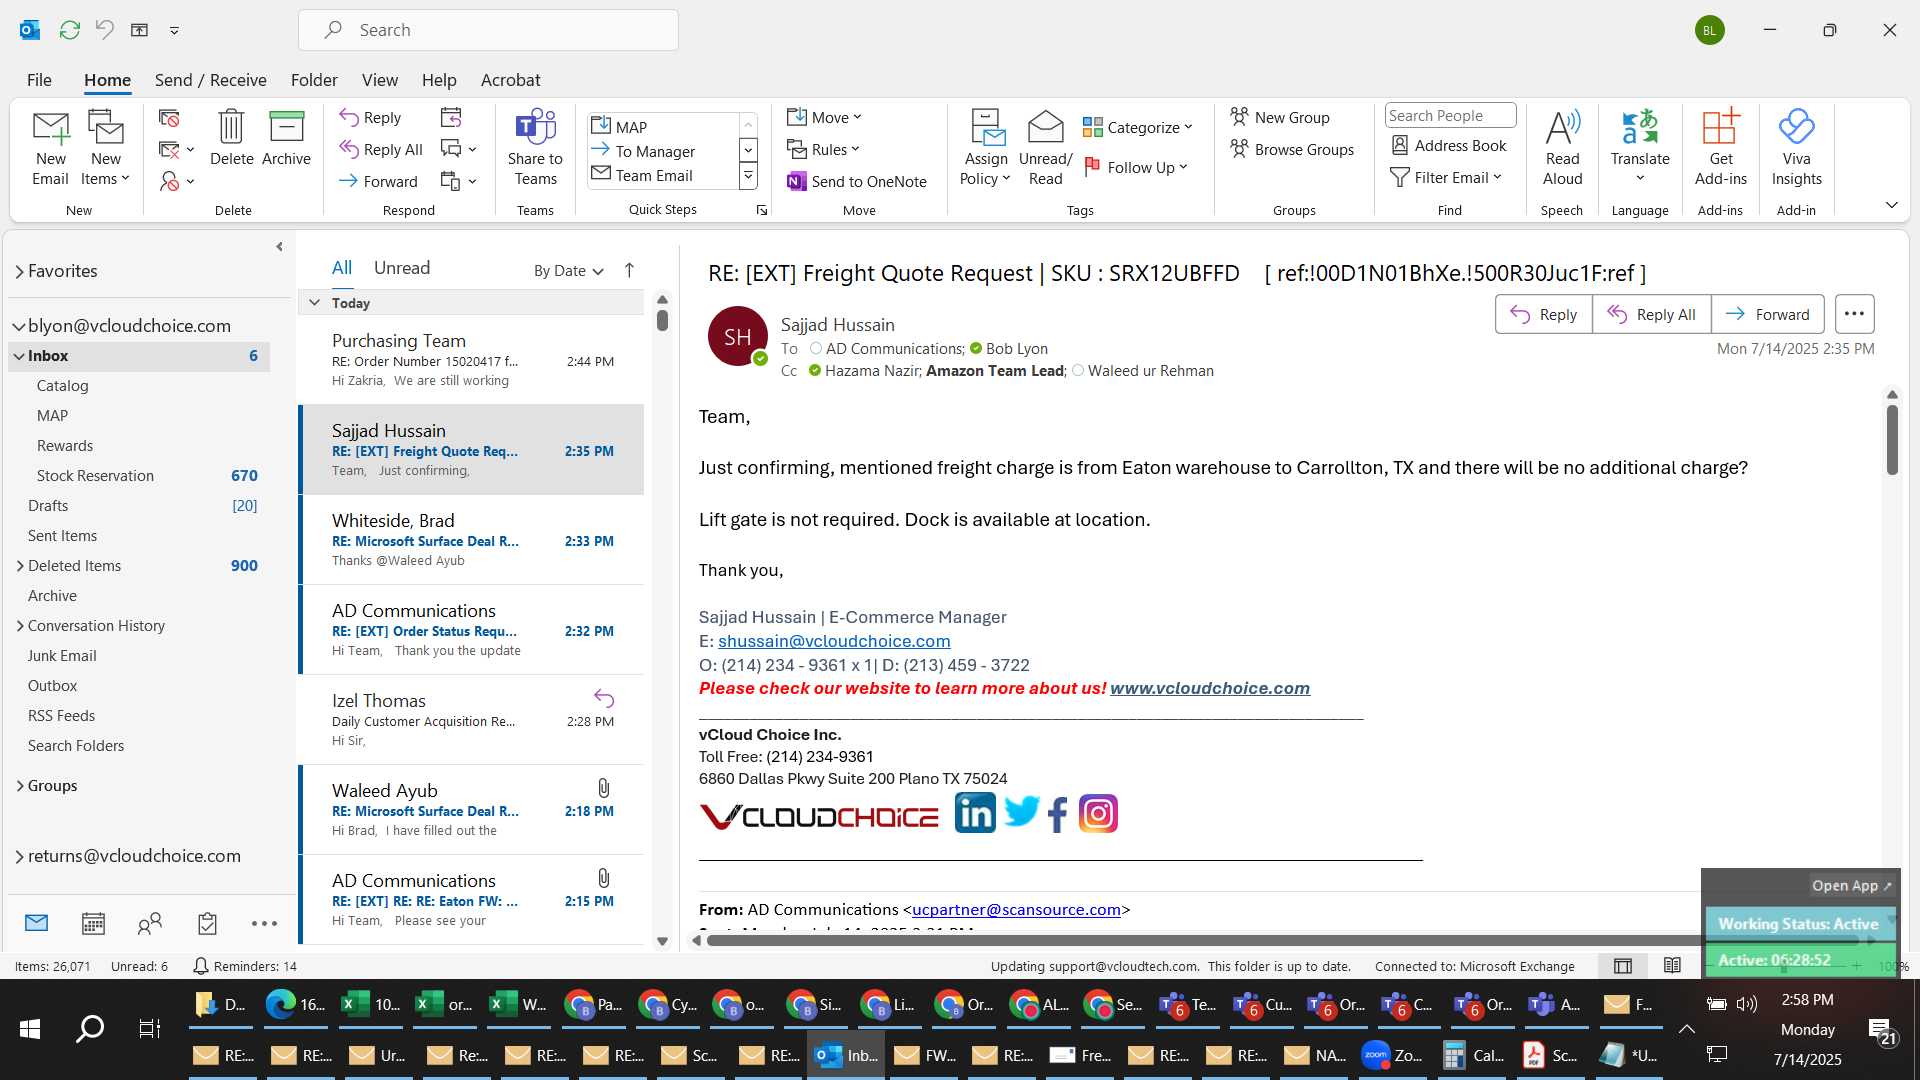Click LinkedIn icon in email signature

(975, 813)
